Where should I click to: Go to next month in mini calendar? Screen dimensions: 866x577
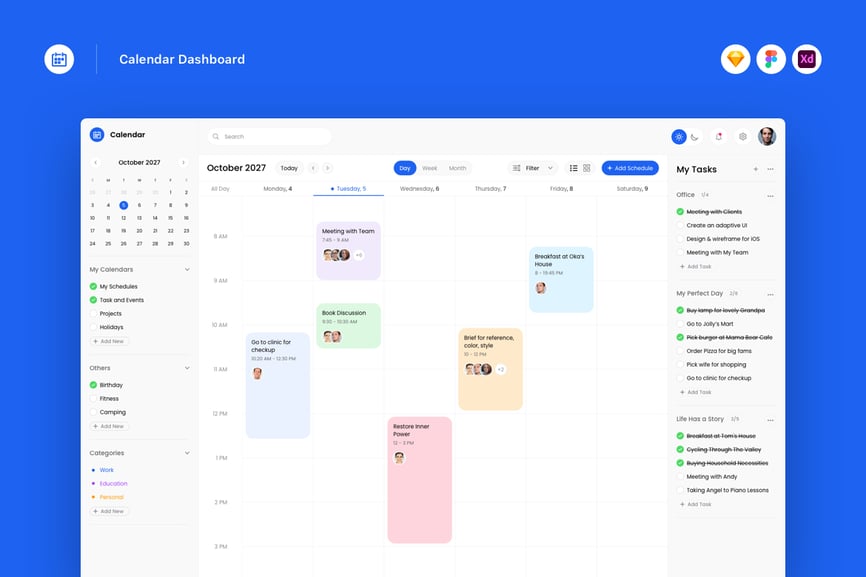(183, 162)
